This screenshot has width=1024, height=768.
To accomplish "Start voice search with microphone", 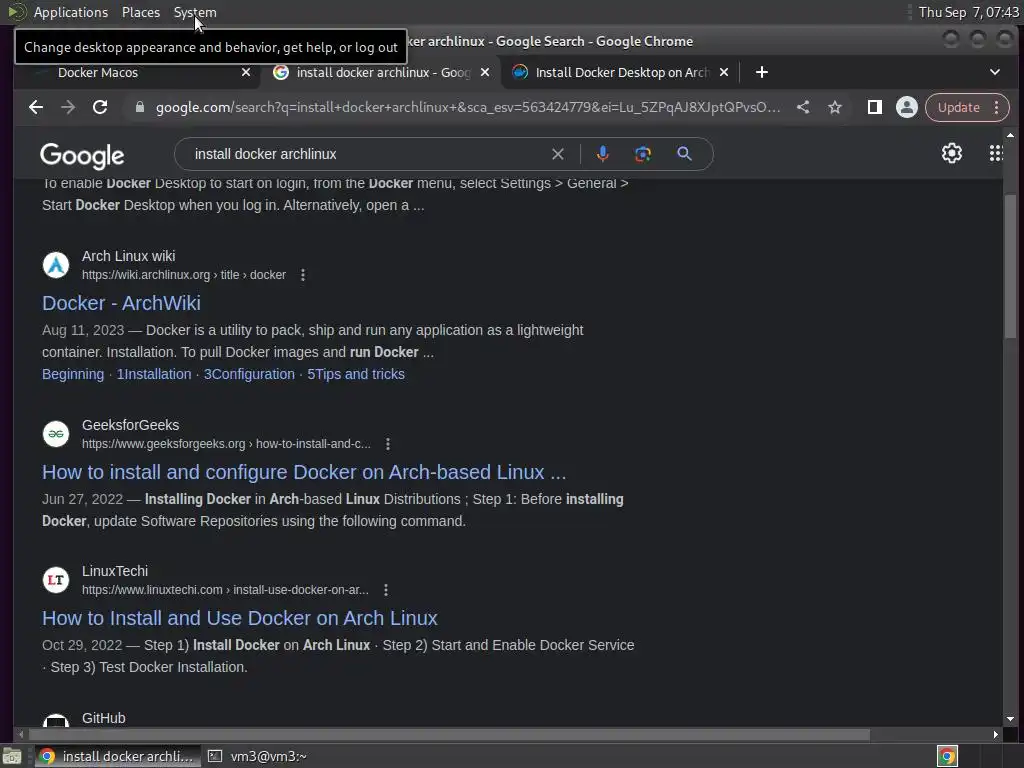I will (603, 154).
